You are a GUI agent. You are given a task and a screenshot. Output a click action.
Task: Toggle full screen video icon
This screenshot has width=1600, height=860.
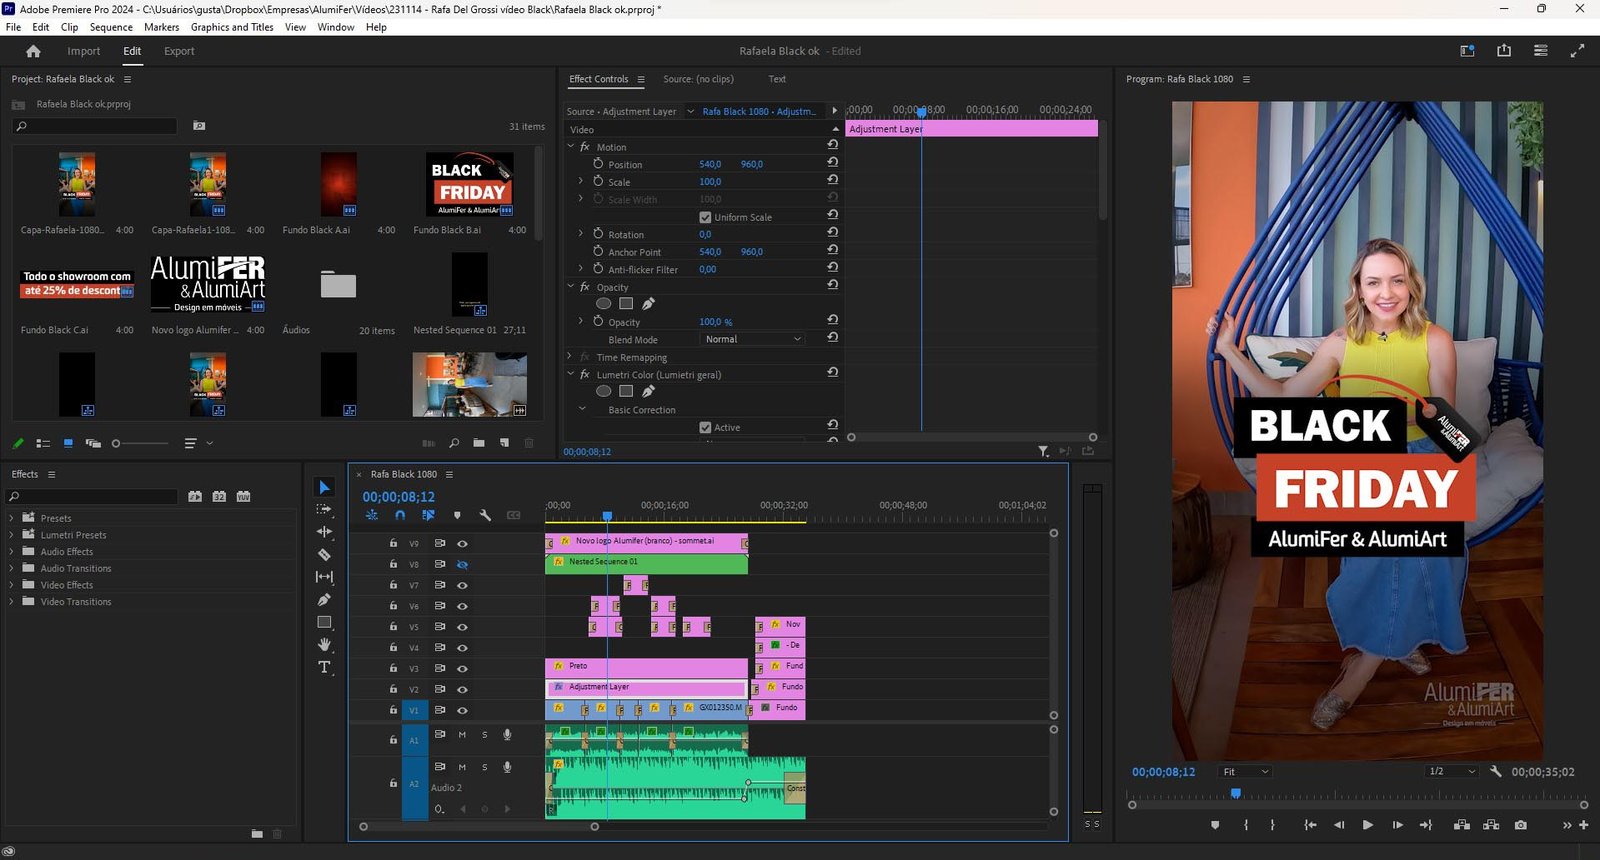pos(1577,51)
